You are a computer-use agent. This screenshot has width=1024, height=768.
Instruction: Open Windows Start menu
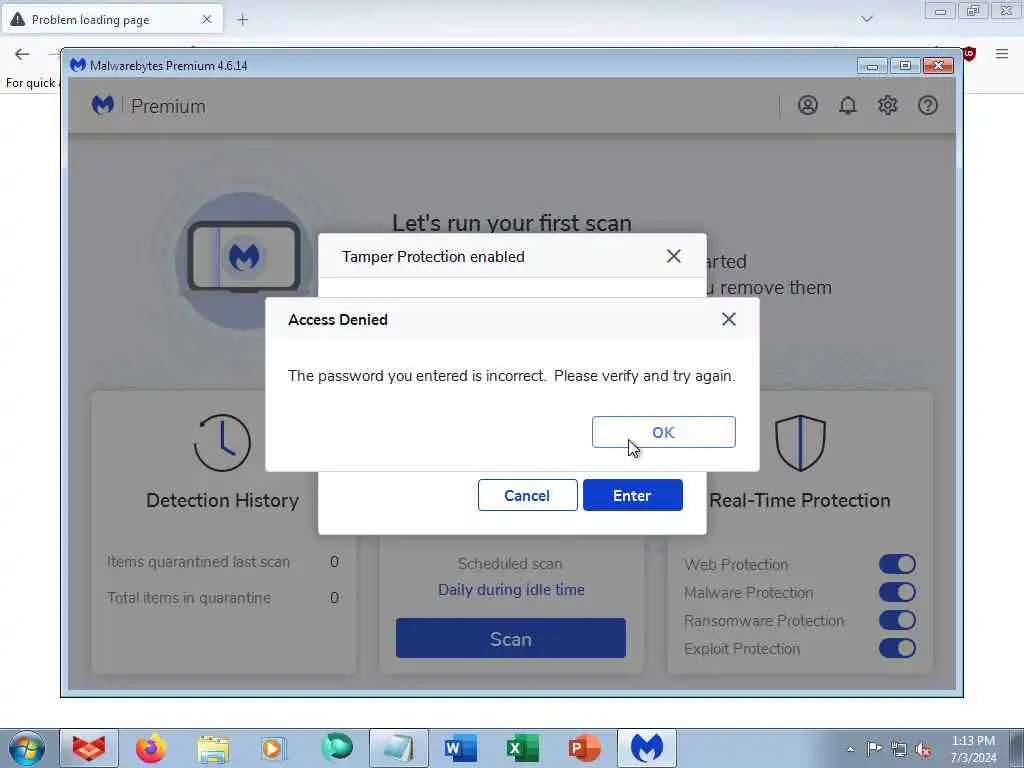[x=27, y=748]
